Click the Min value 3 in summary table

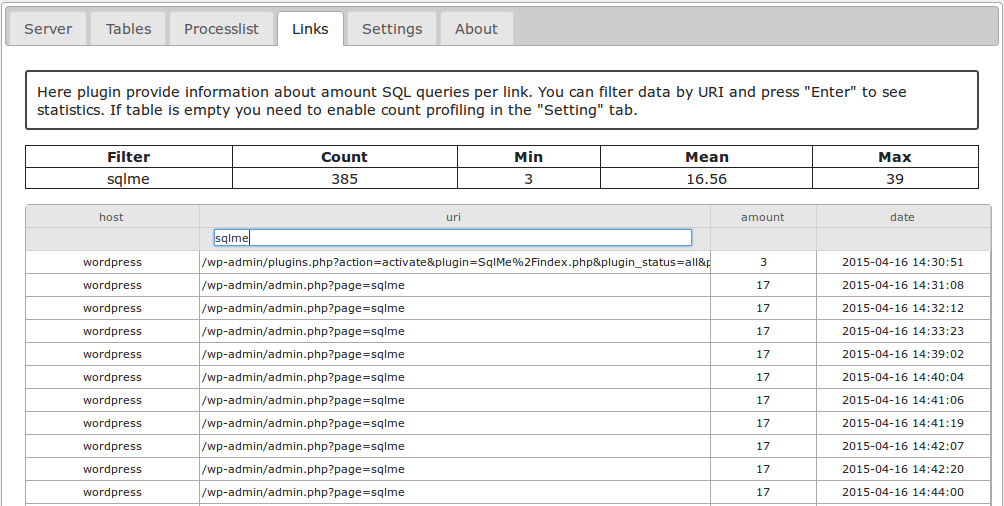click(x=528, y=179)
